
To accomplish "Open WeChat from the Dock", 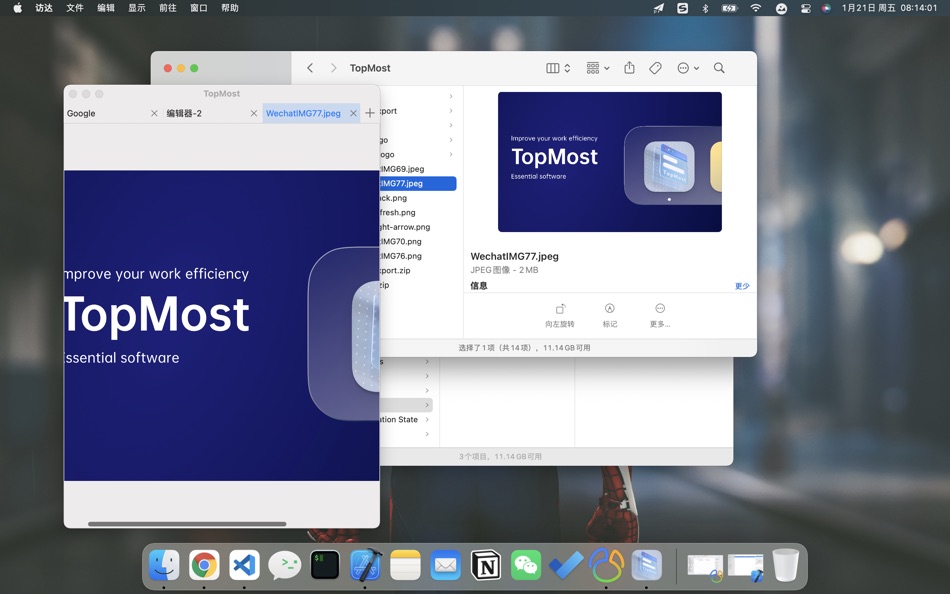I will tap(525, 565).
